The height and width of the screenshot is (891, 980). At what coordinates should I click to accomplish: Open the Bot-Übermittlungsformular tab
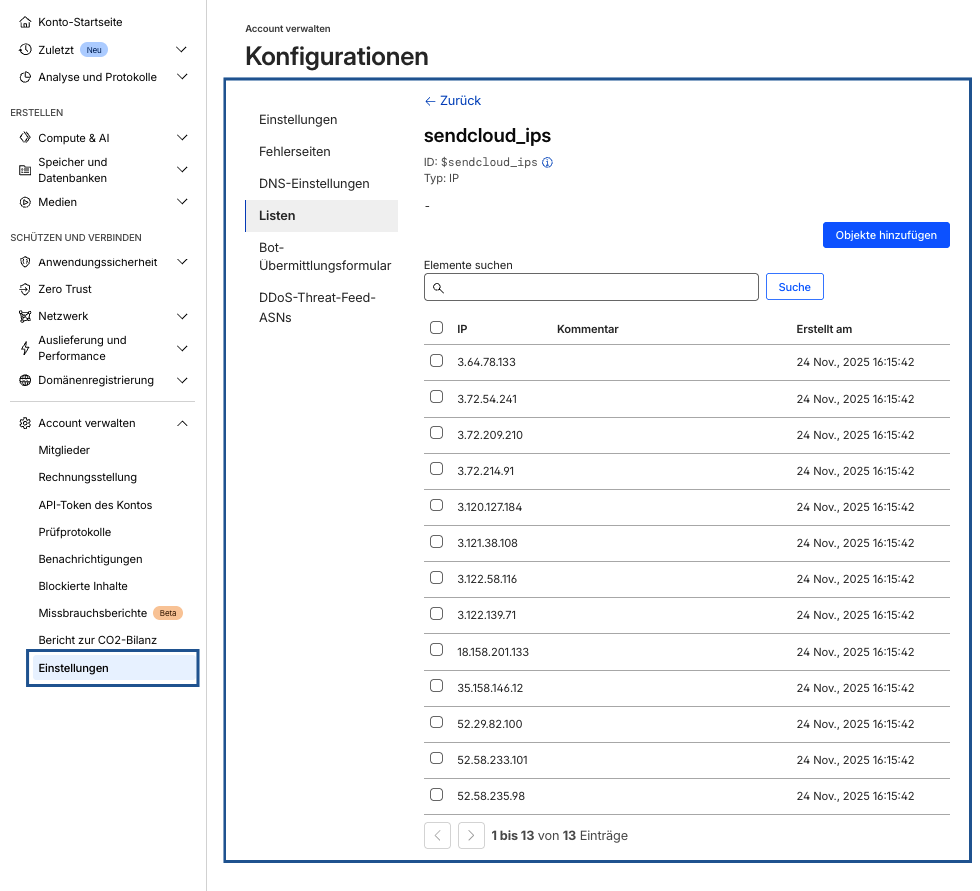pos(325,257)
